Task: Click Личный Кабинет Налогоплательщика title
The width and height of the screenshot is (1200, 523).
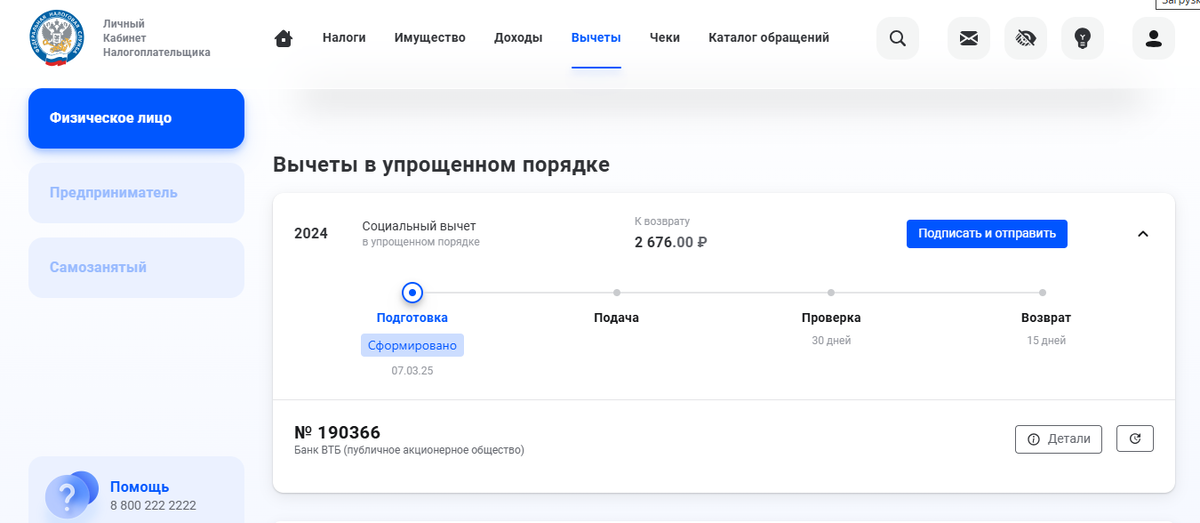Action: [x=157, y=38]
